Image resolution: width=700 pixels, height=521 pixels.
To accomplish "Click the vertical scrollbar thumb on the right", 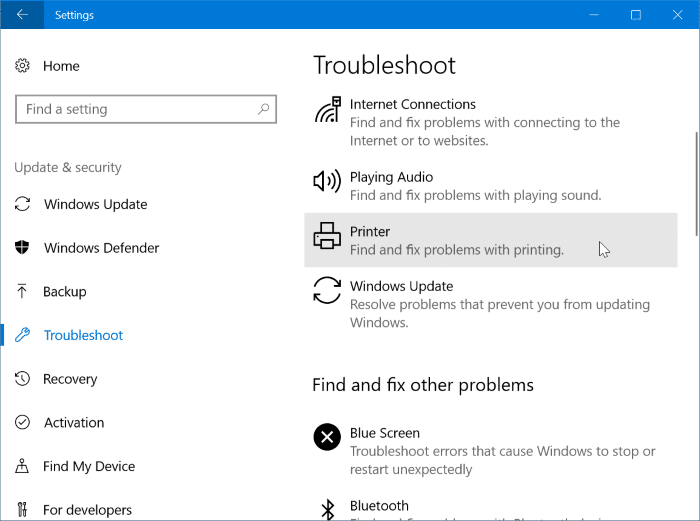I will (697, 183).
